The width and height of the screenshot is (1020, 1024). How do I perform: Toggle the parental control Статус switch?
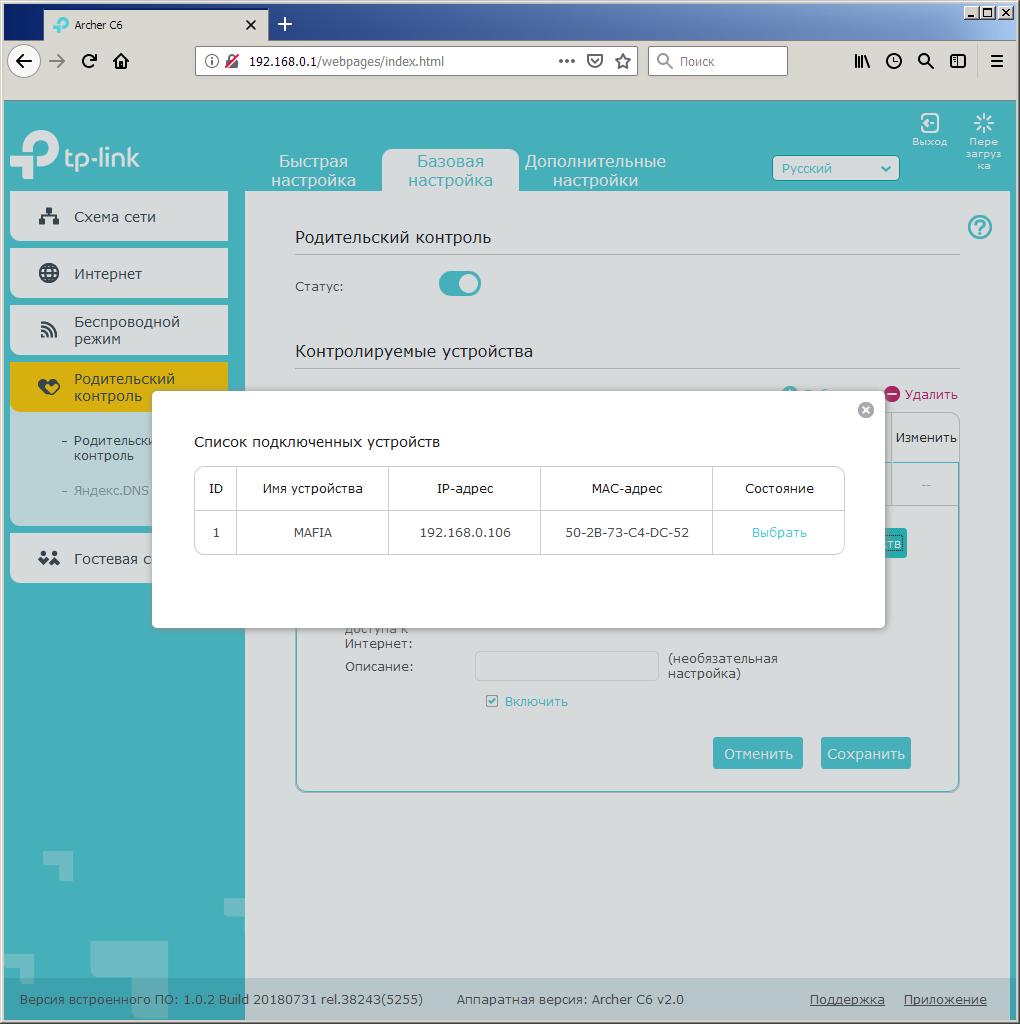pyautogui.click(x=460, y=284)
